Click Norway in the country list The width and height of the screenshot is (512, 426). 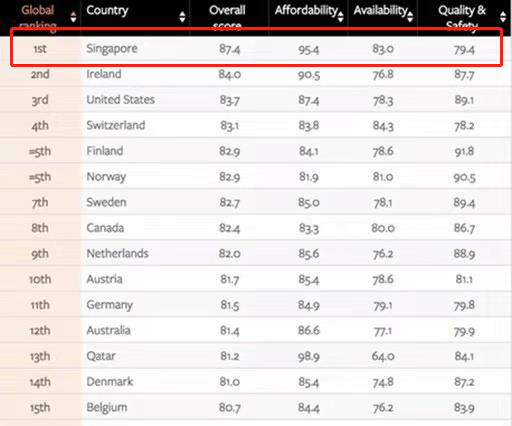click(x=106, y=177)
